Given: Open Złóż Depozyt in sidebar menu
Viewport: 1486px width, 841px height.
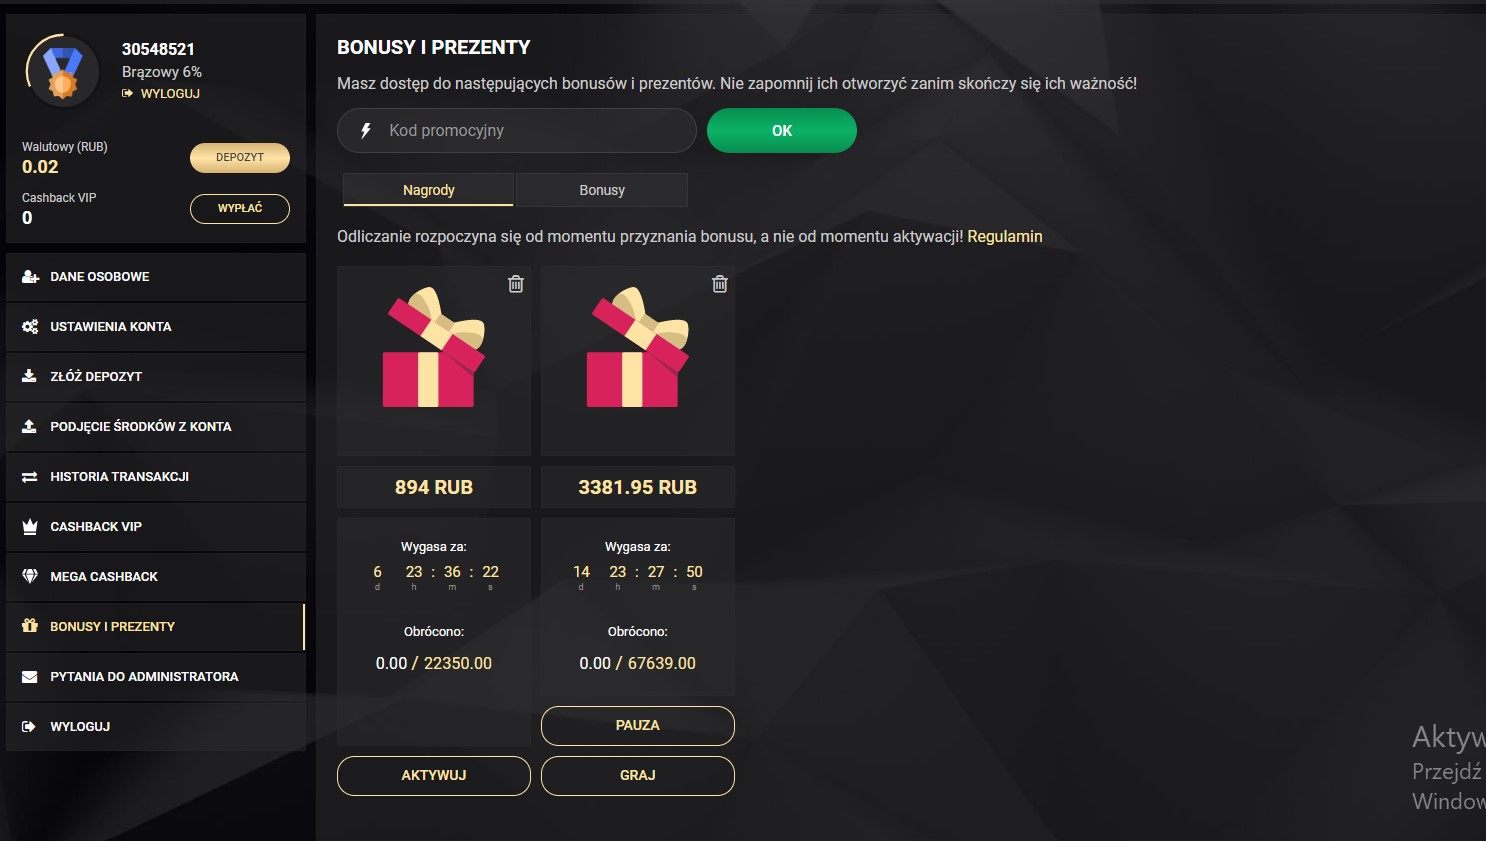Looking at the screenshot, I should [96, 377].
